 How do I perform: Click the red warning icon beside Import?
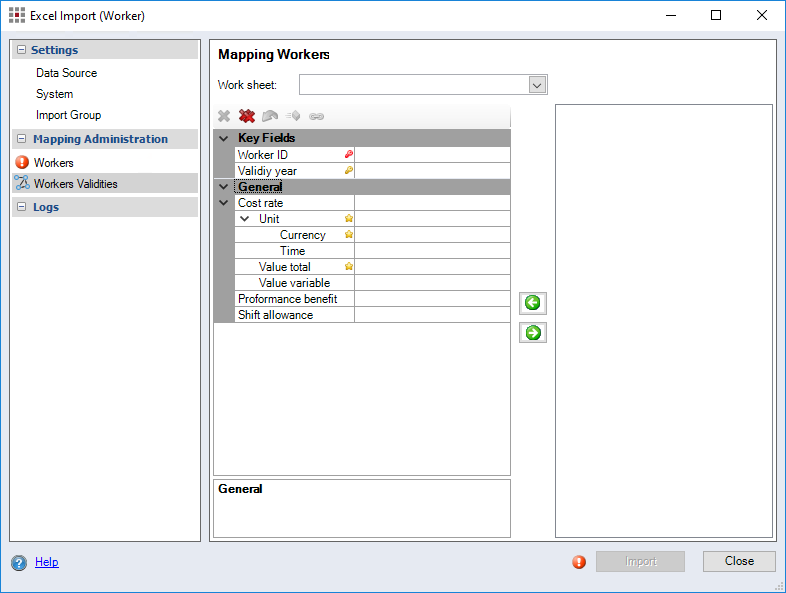coord(579,562)
